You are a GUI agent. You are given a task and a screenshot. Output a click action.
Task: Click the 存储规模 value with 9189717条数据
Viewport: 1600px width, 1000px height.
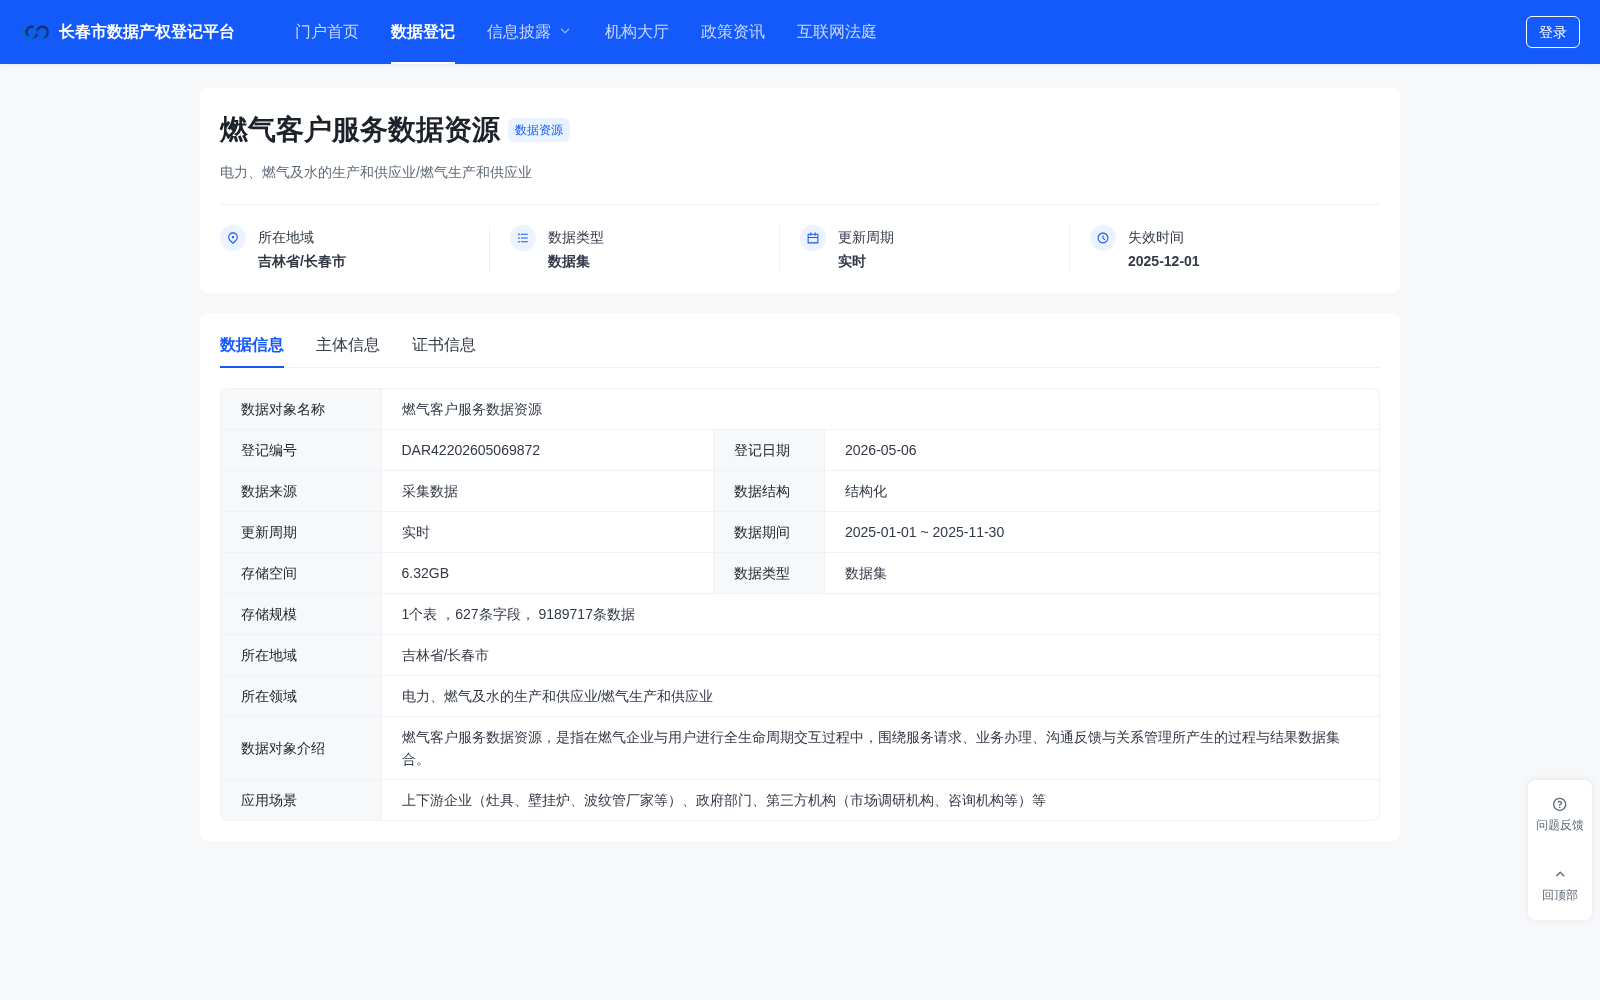tap(518, 614)
